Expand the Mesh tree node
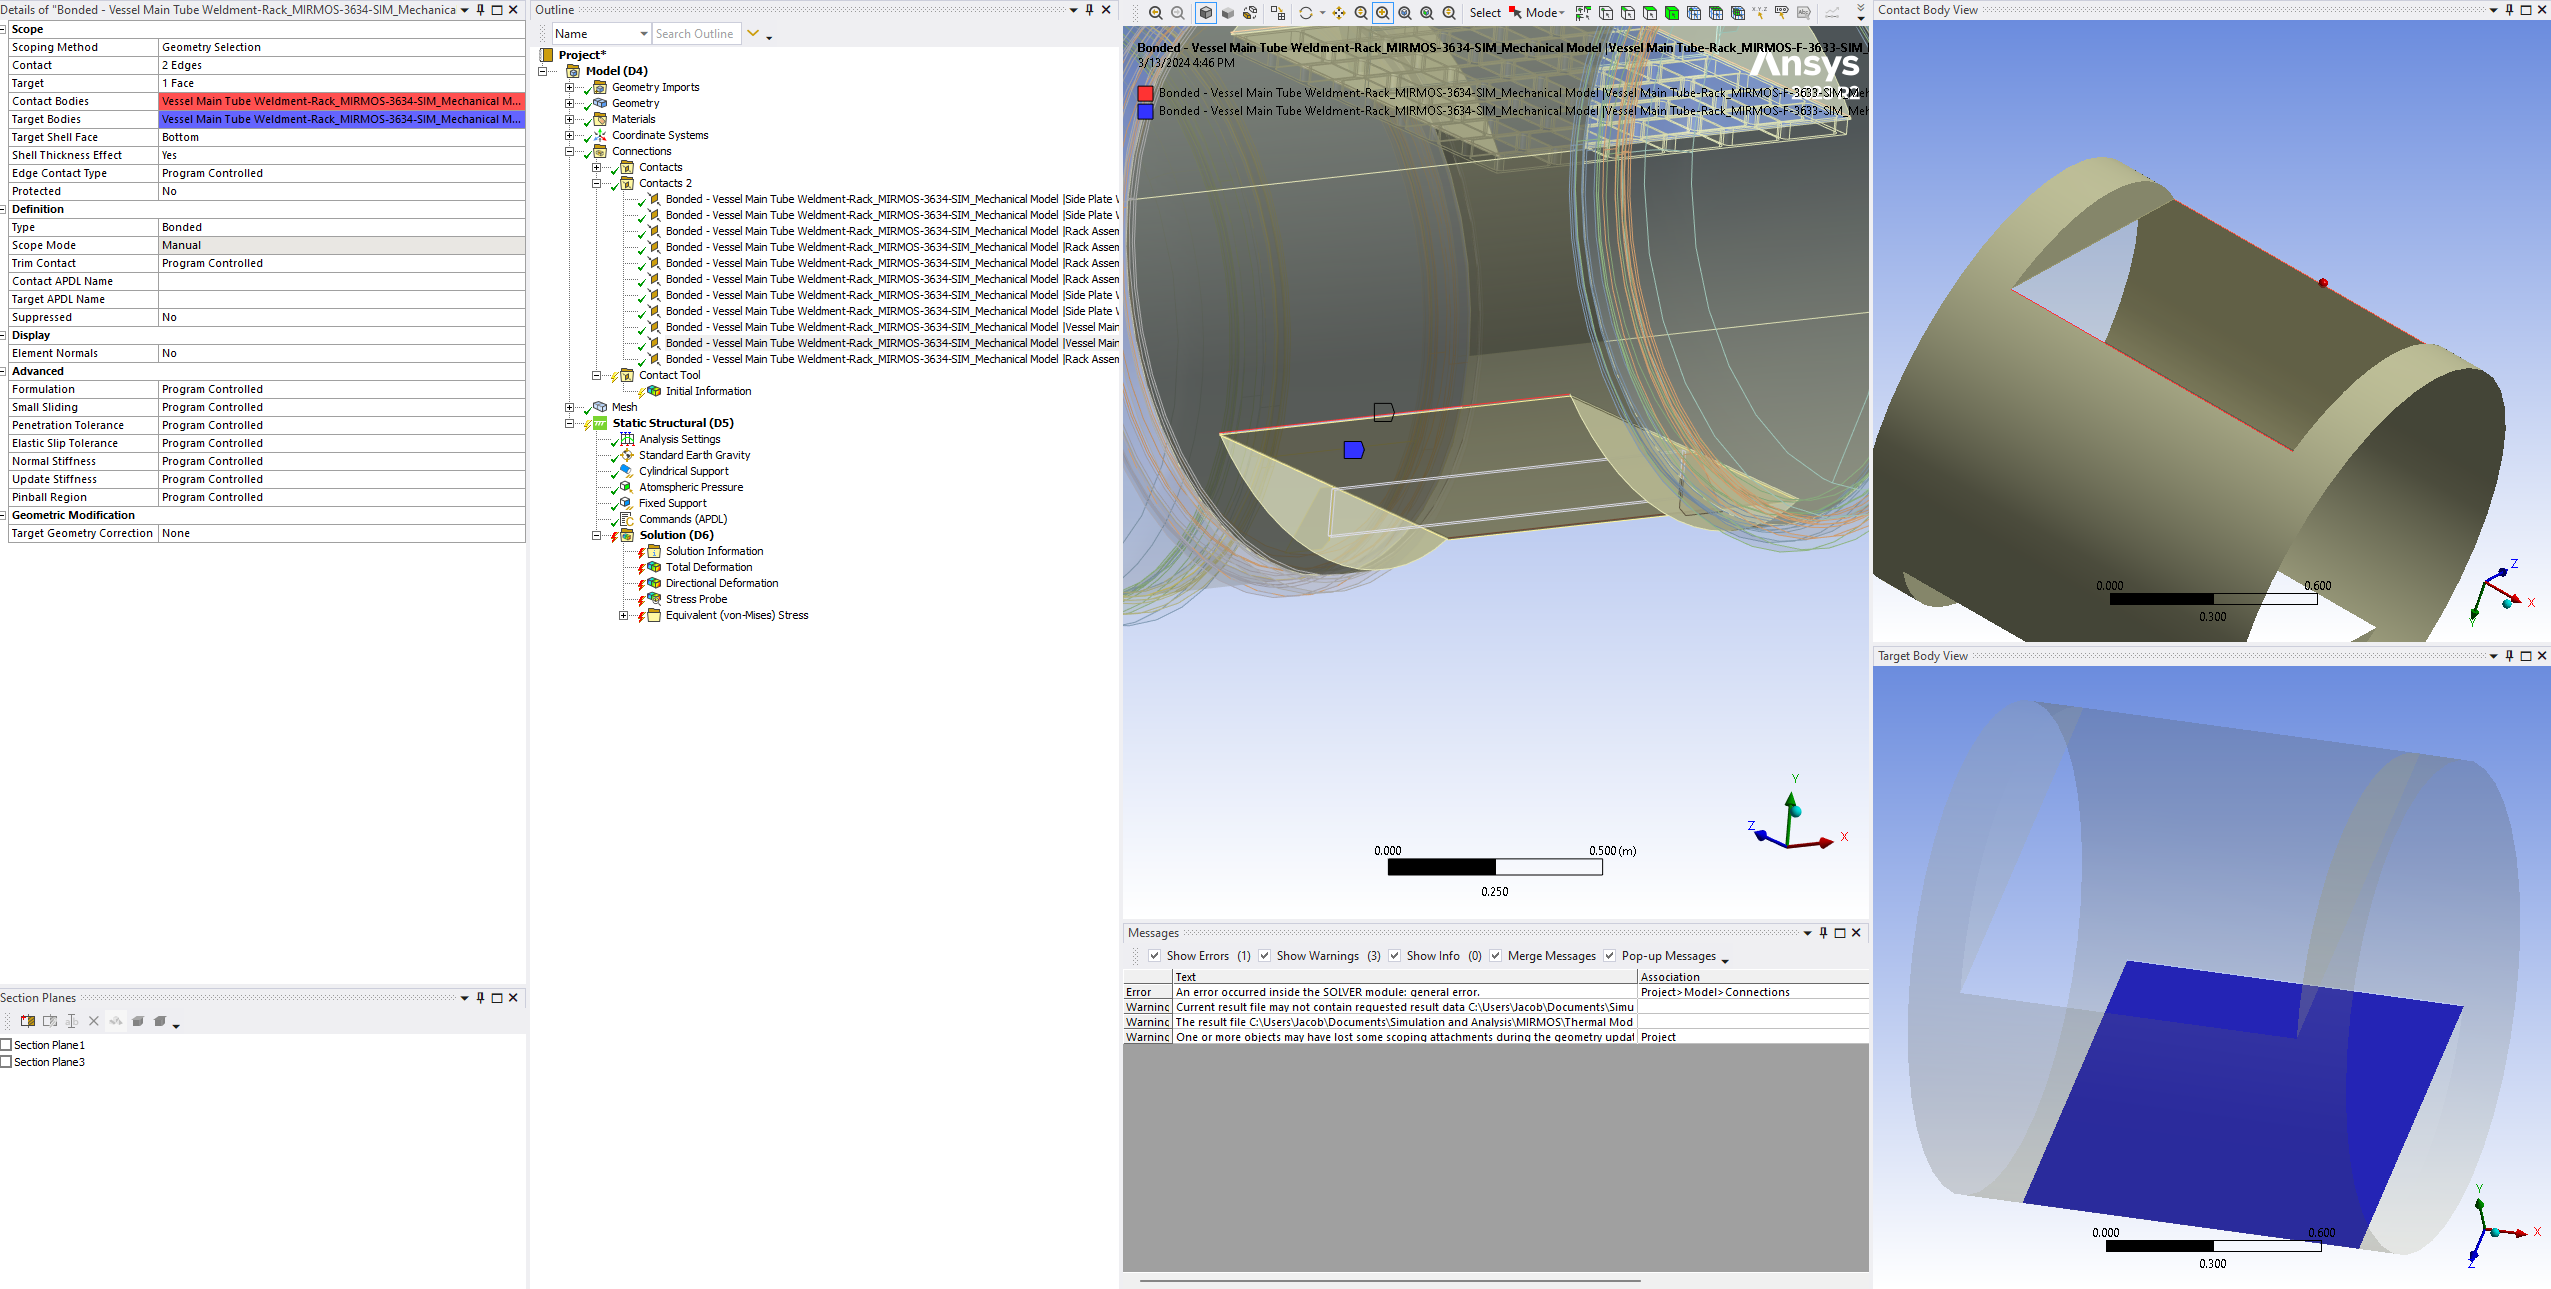2551x1289 pixels. coord(570,408)
